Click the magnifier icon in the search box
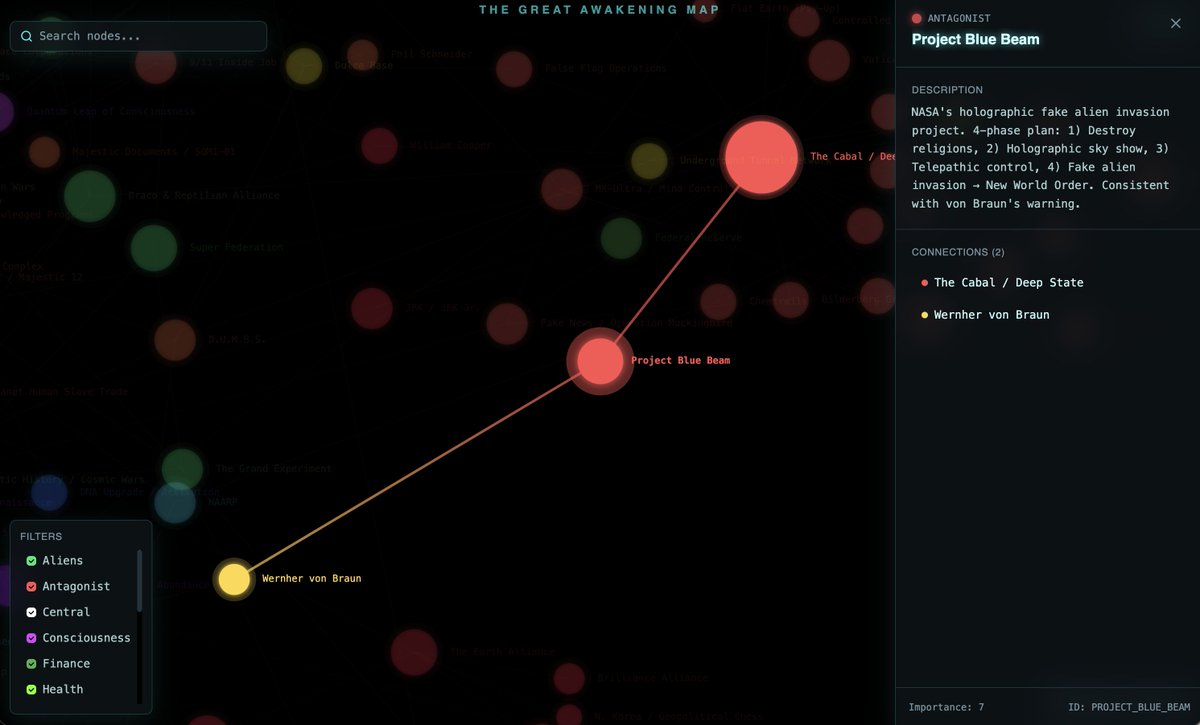Viewport: 1200px width, 725px height. pos(26,36)
